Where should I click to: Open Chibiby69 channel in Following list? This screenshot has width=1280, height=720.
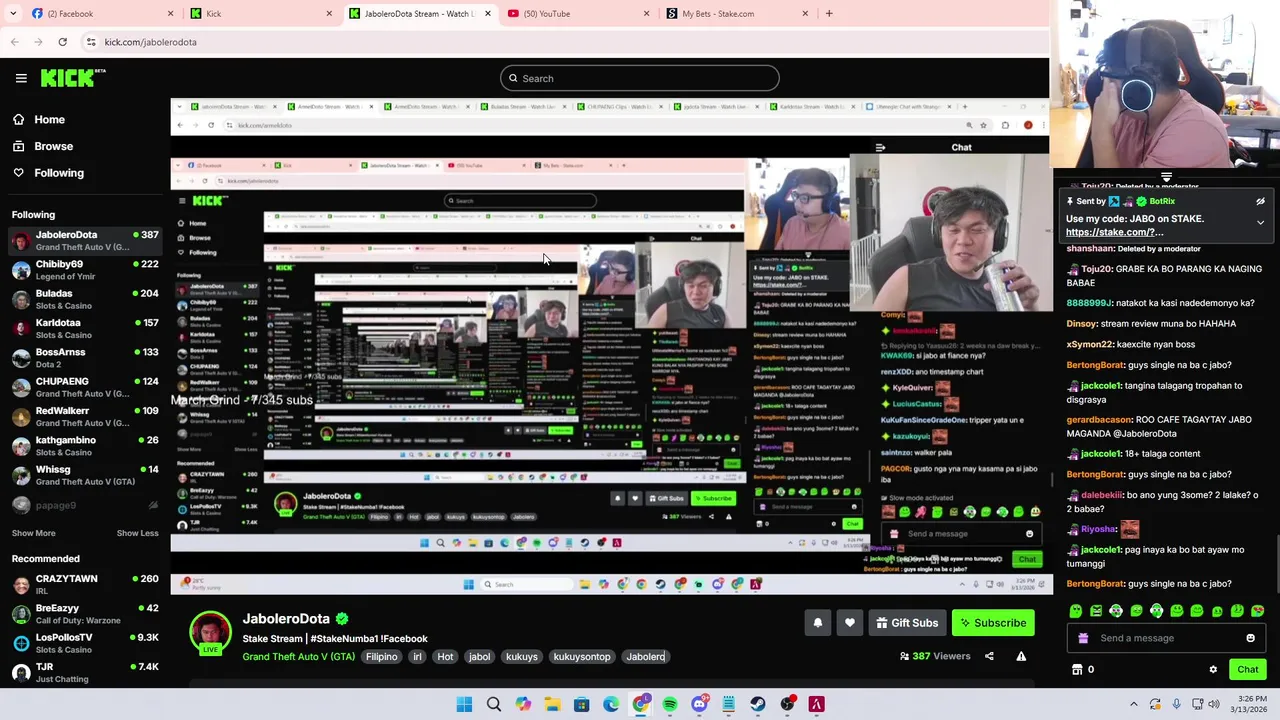[x=85, y=270]
